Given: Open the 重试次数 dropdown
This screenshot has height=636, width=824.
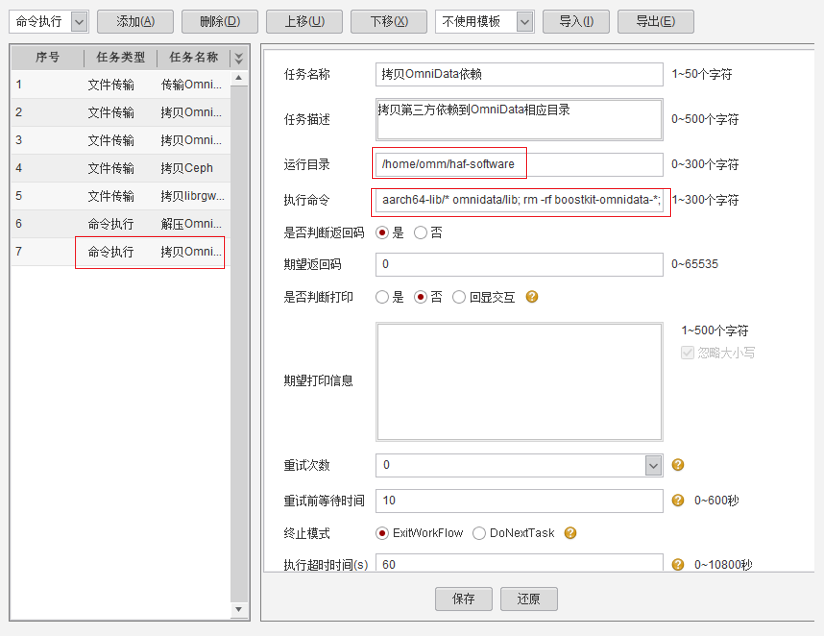Looking at the screenshot, I should tap(653, 465).
